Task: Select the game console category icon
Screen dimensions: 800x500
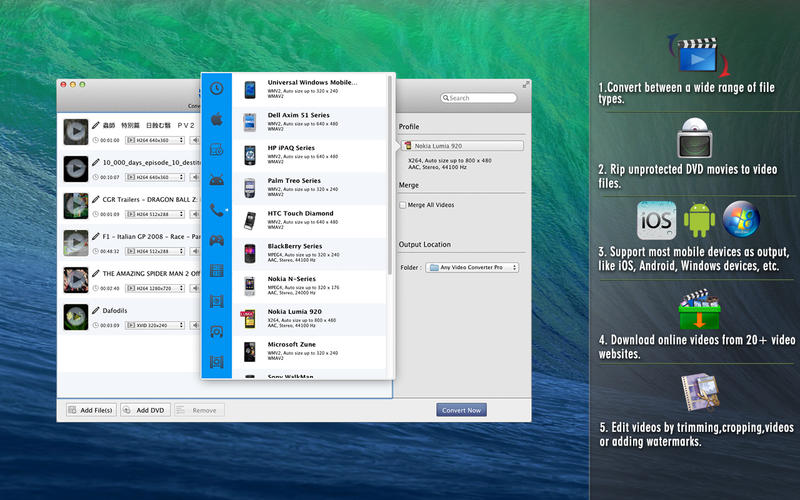Action: point(216,240)
